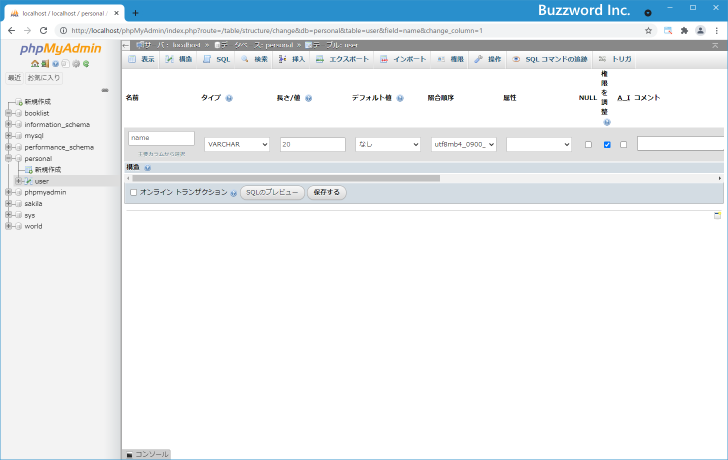Collapse the booklist database tree node
The height and width of the screenshot is (460, 728).
click(x=8, y=113)
